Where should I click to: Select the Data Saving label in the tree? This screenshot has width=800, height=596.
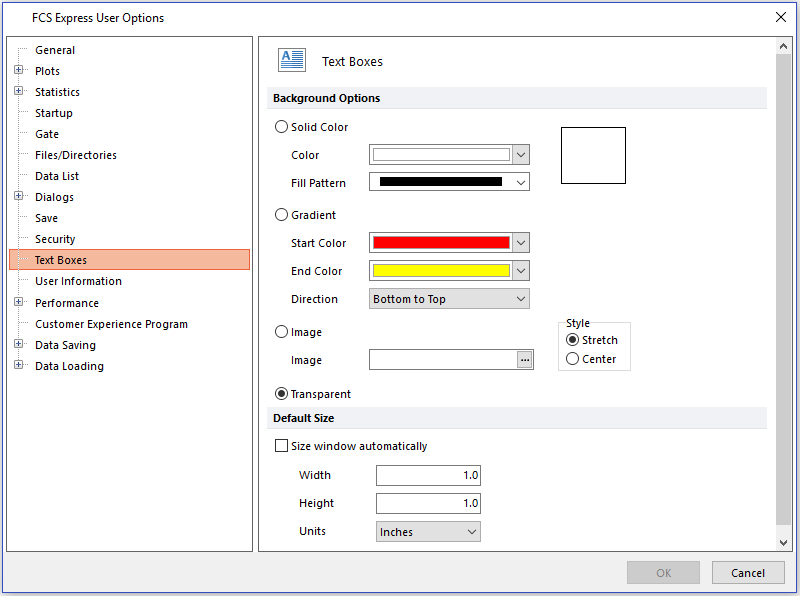[x=65, y=345]
